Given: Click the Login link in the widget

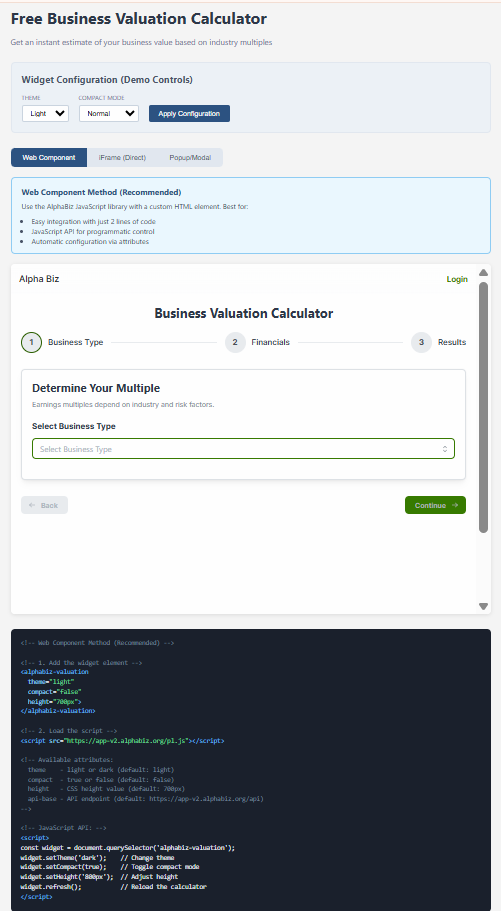Looking at the screenshot, I should coord(457,279).
